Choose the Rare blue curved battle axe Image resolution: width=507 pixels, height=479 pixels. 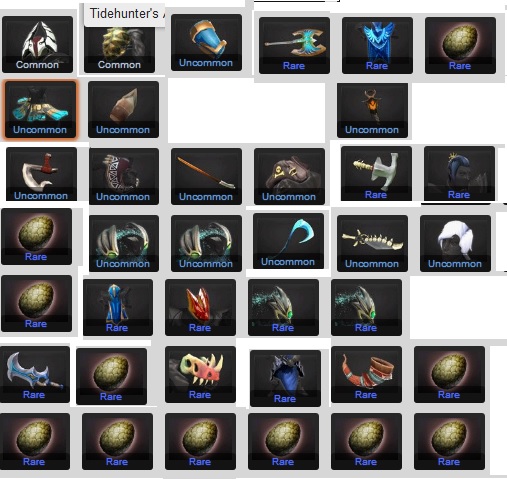35,374
